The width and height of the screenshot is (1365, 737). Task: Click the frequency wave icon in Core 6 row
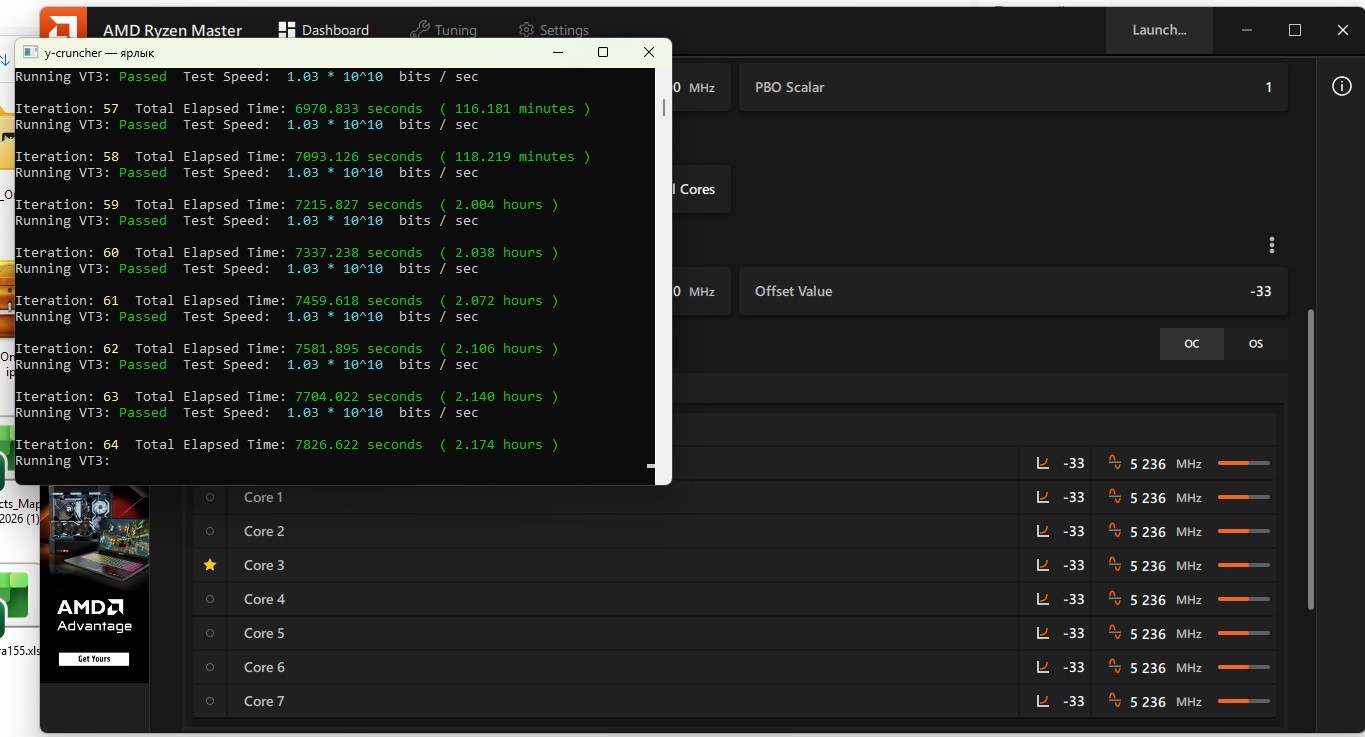coord(1114,667)
